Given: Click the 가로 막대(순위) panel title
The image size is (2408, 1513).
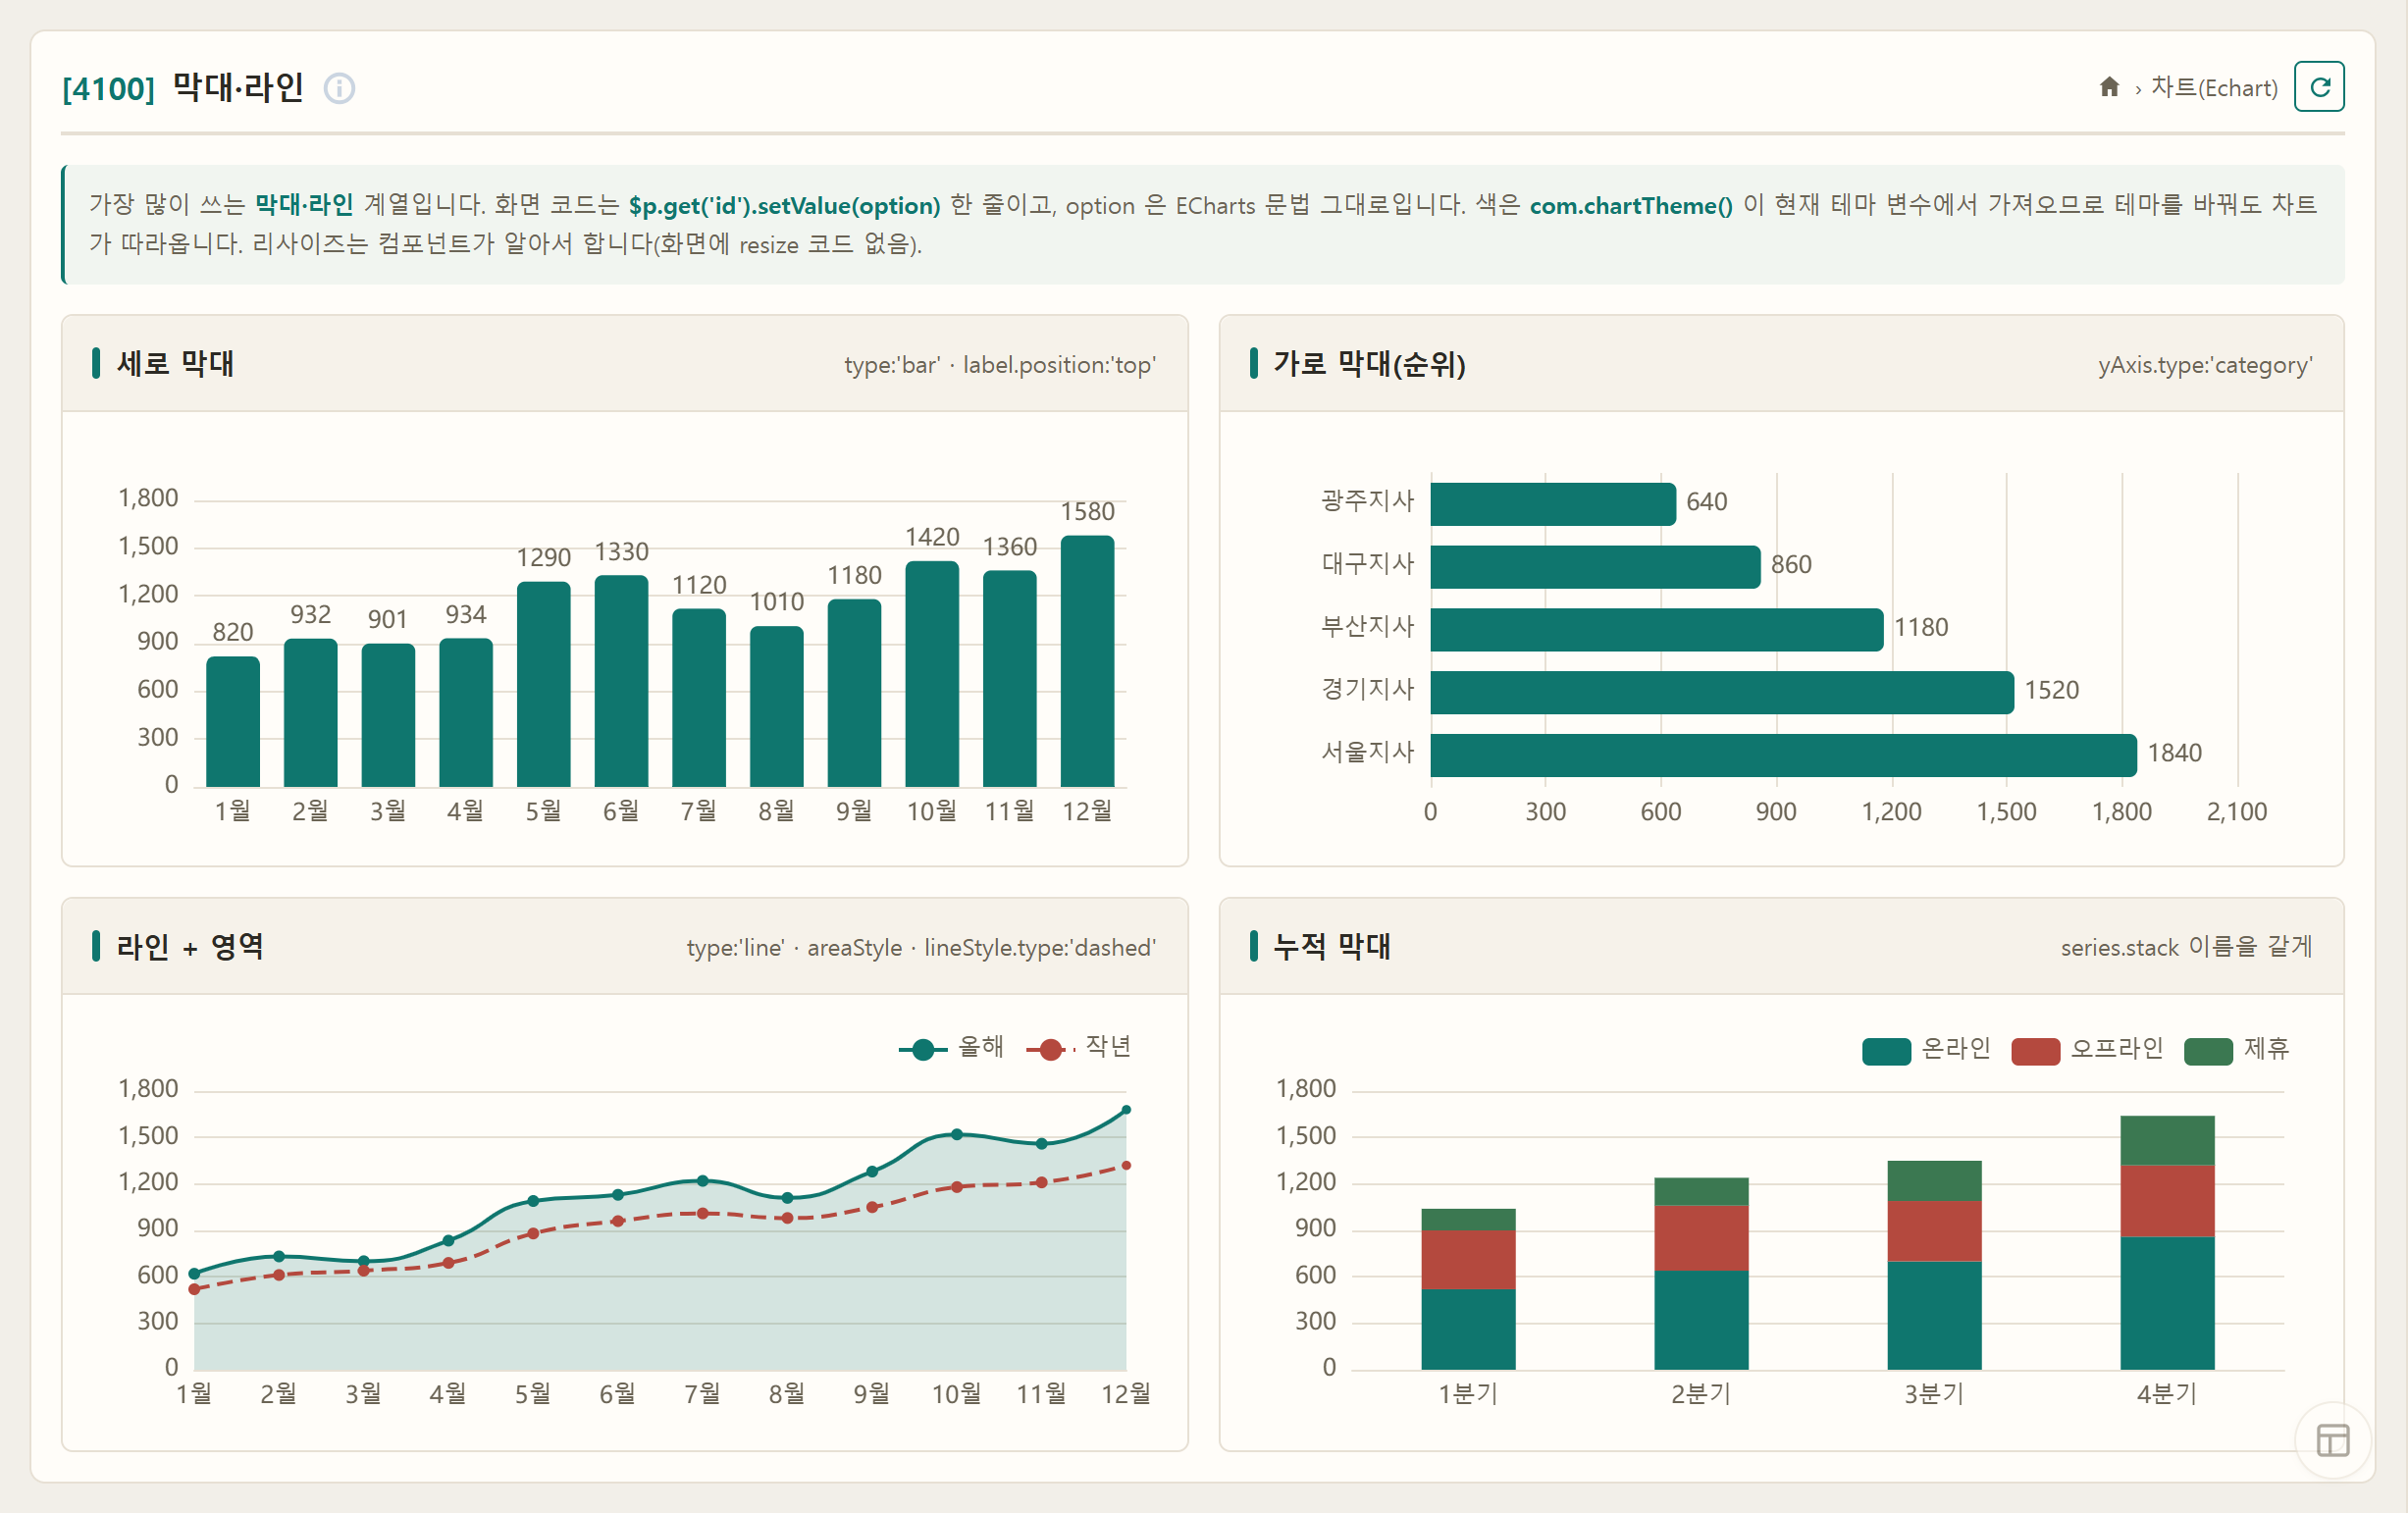Looking at the screenshot, I should 1369,364.
